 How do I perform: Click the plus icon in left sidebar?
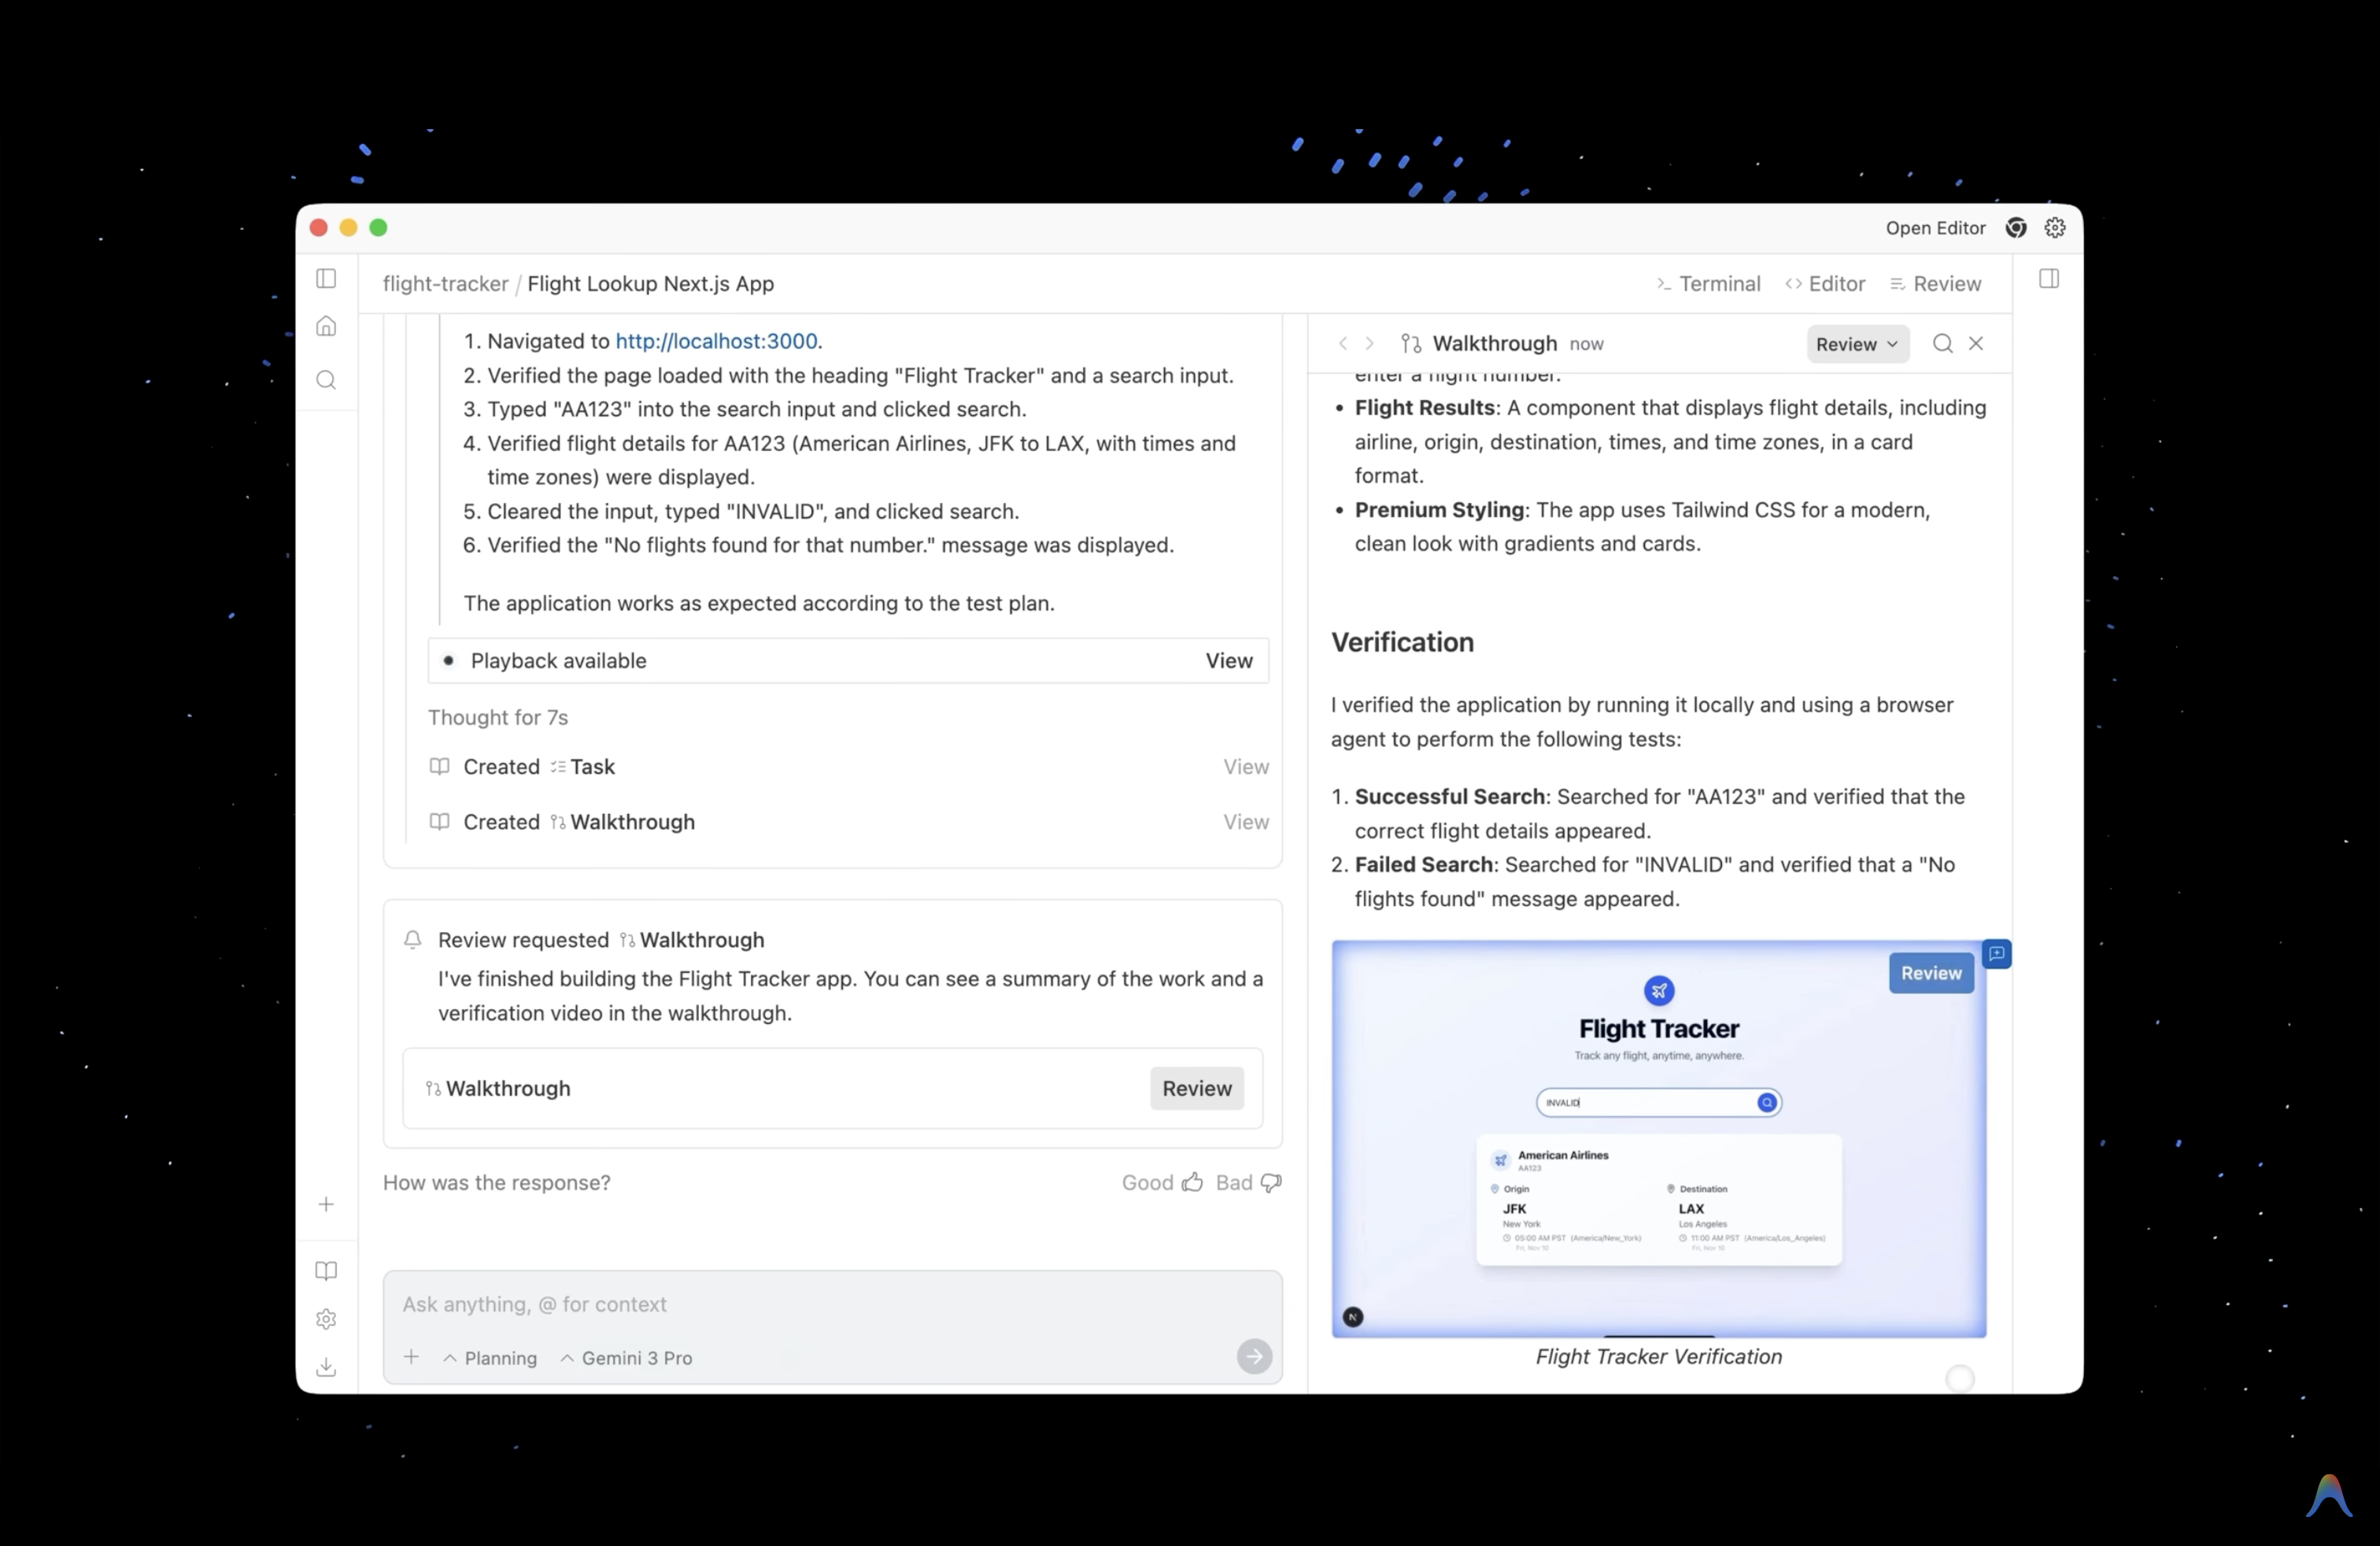coord(326,1204)
